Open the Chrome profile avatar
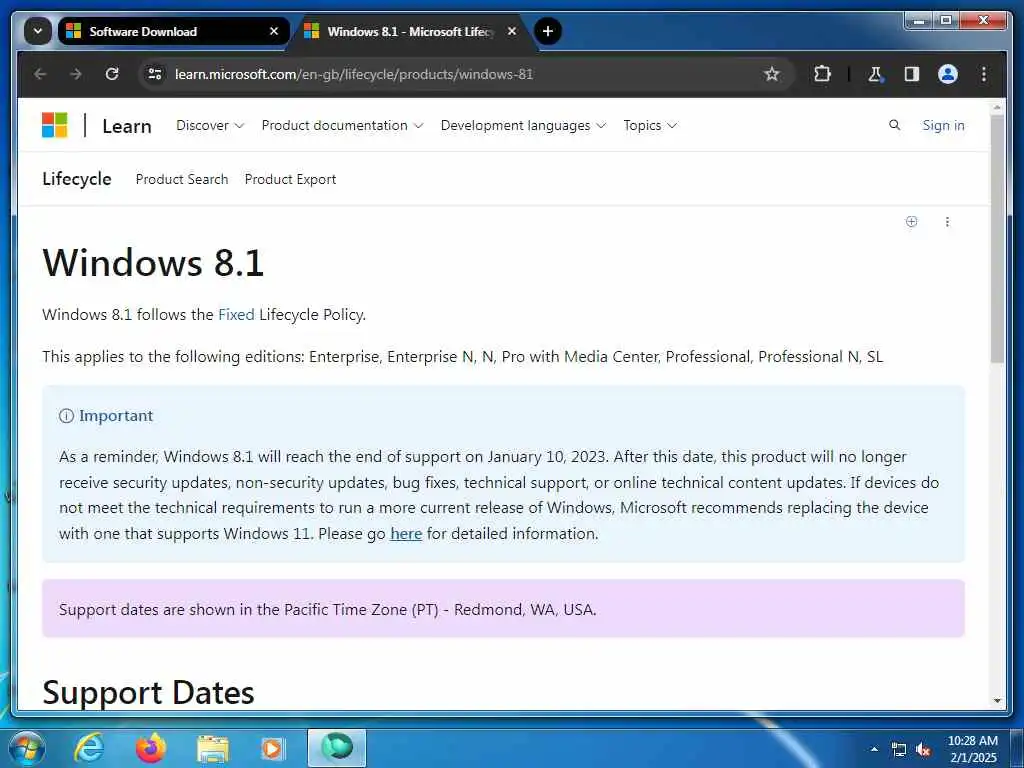 (948, 74)
